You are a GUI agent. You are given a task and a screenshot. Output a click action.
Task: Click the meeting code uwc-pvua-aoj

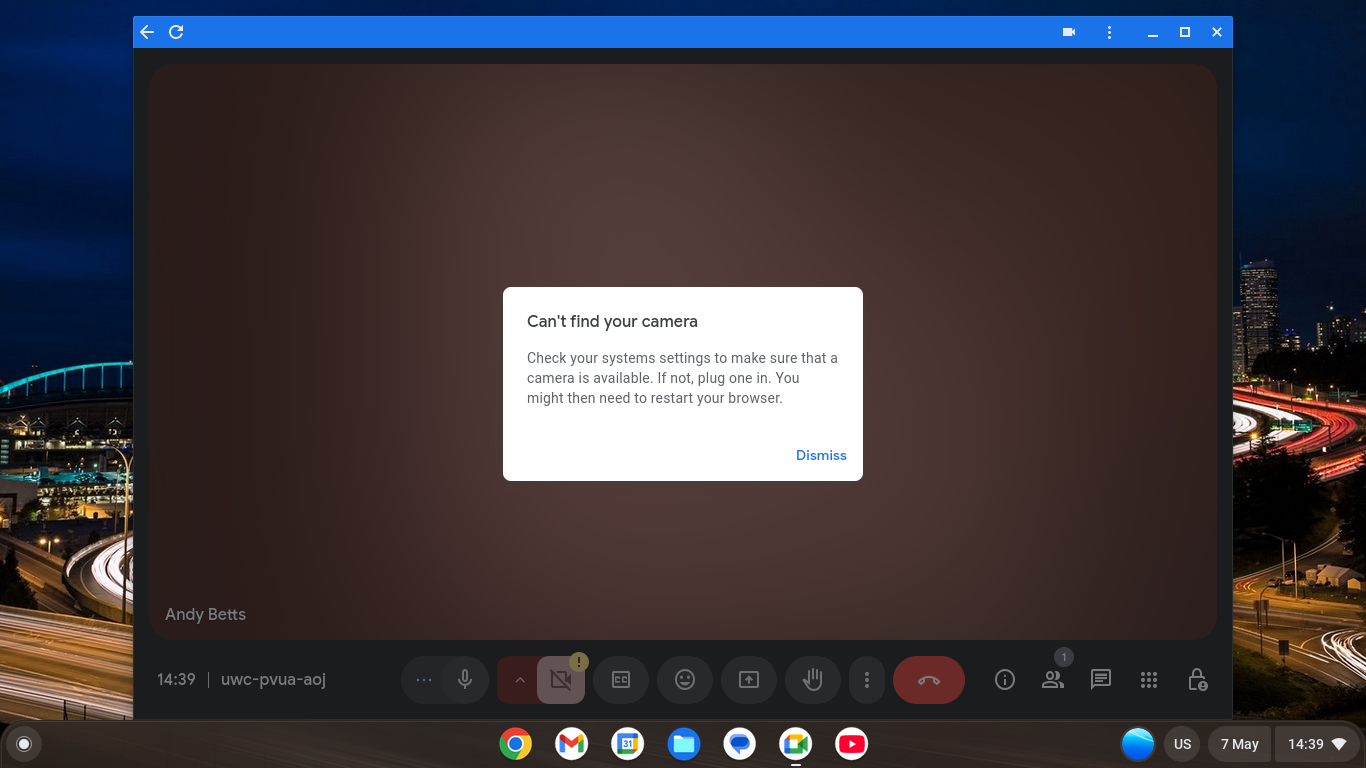(x=273, y=680)
